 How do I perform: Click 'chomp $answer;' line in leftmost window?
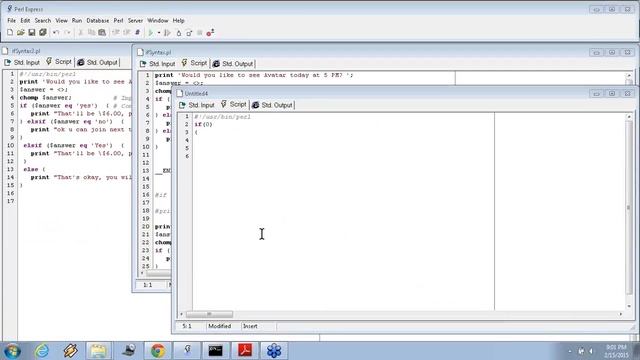(x=46, y=98)
